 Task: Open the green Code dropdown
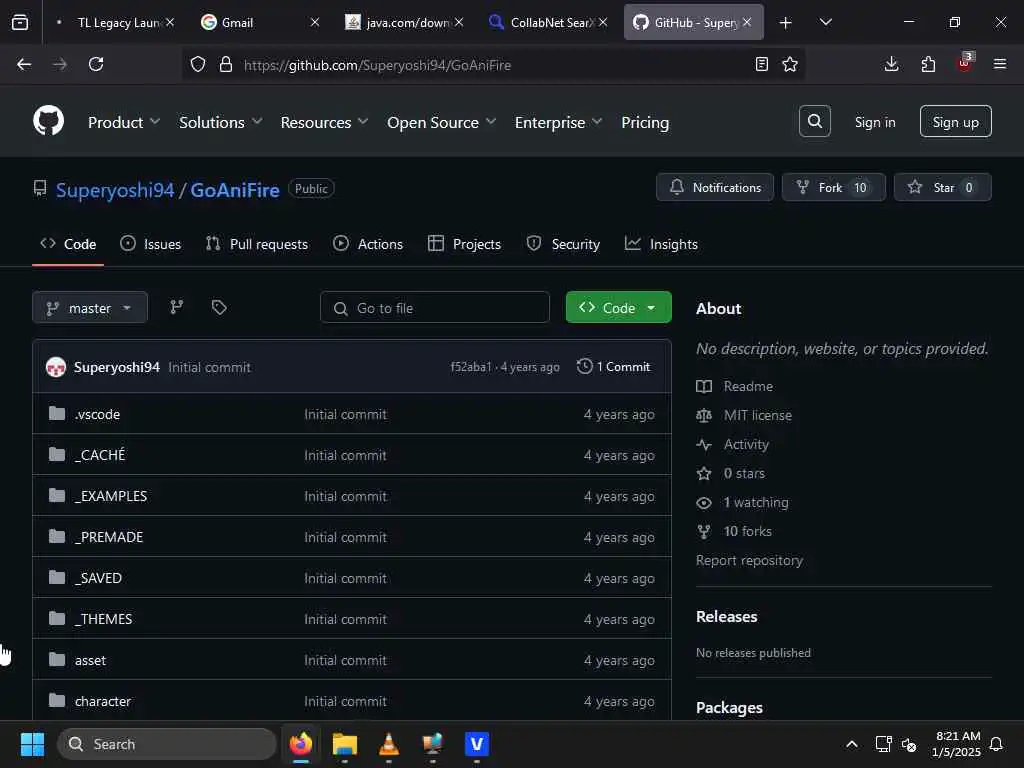(x=618, y=308)
